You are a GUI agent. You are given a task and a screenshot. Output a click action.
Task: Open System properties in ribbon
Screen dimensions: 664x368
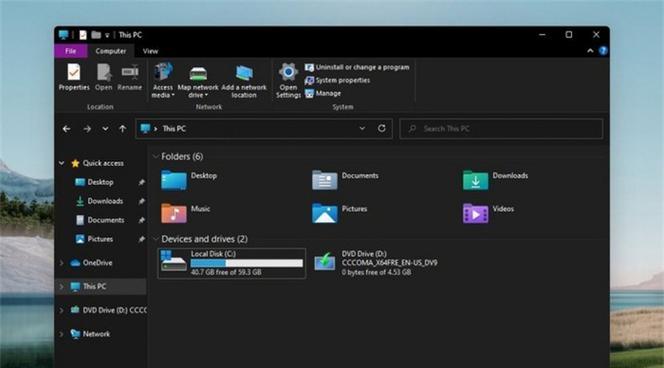[x=338, y=80]
